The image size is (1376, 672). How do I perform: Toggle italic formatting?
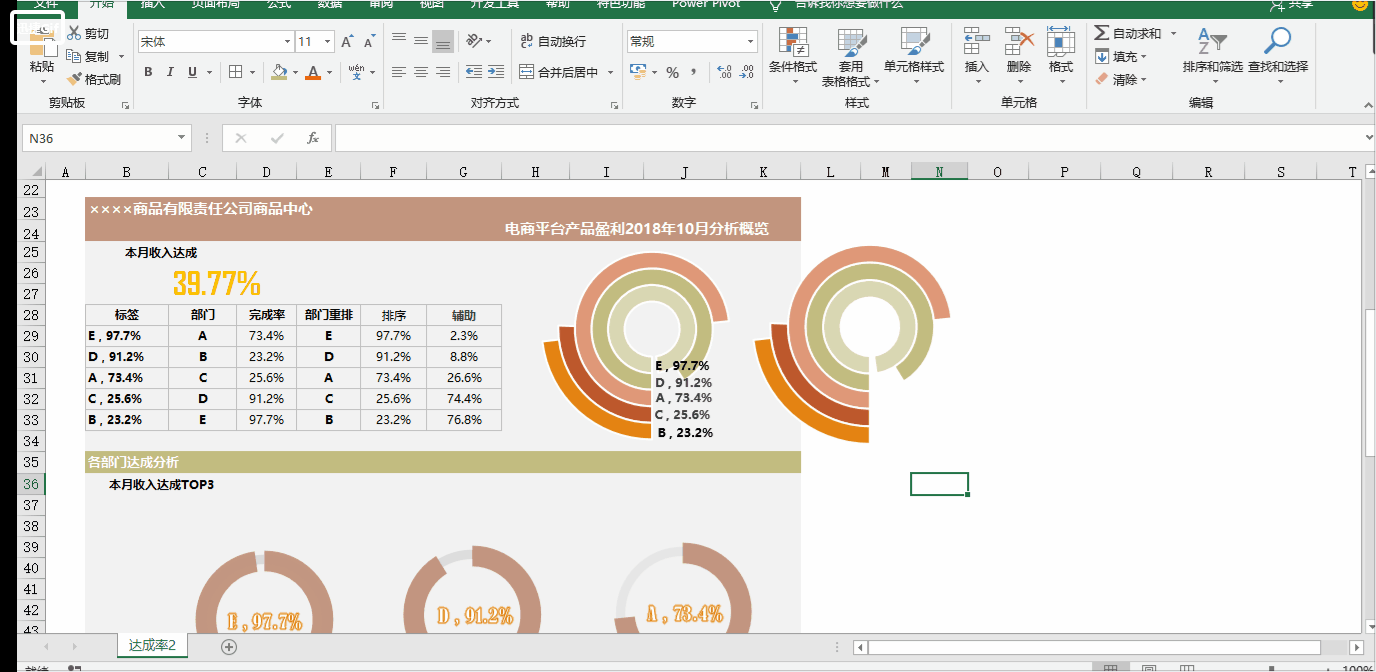(170, 72)
